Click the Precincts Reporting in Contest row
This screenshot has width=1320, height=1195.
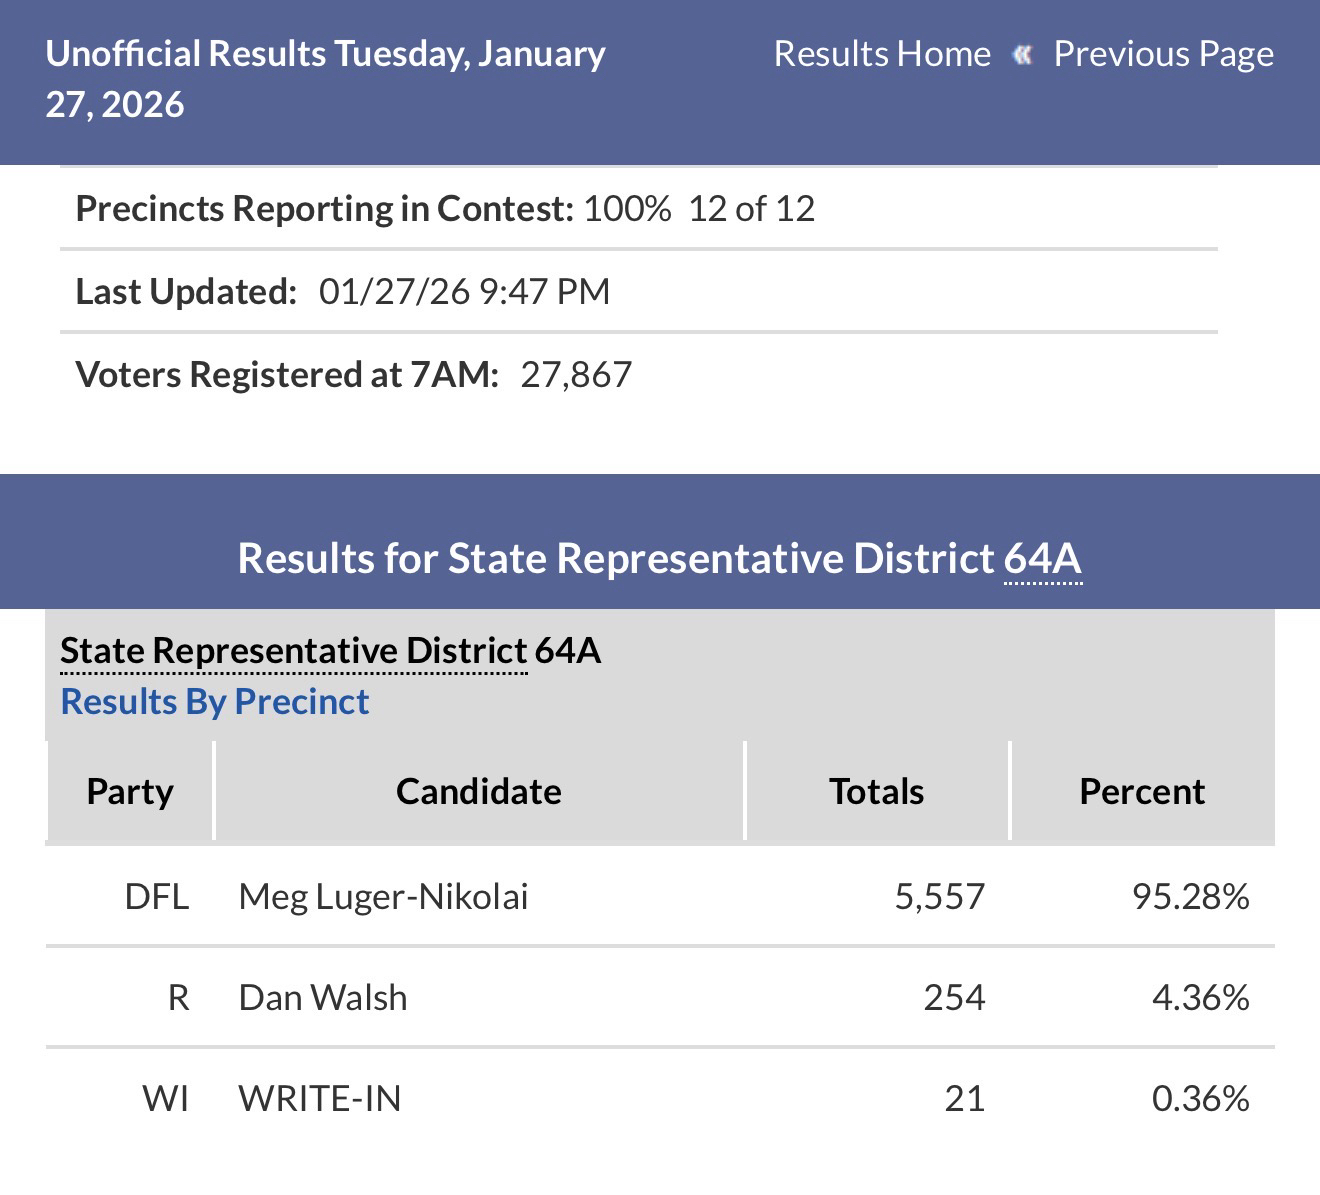click(x=445, y=208)
